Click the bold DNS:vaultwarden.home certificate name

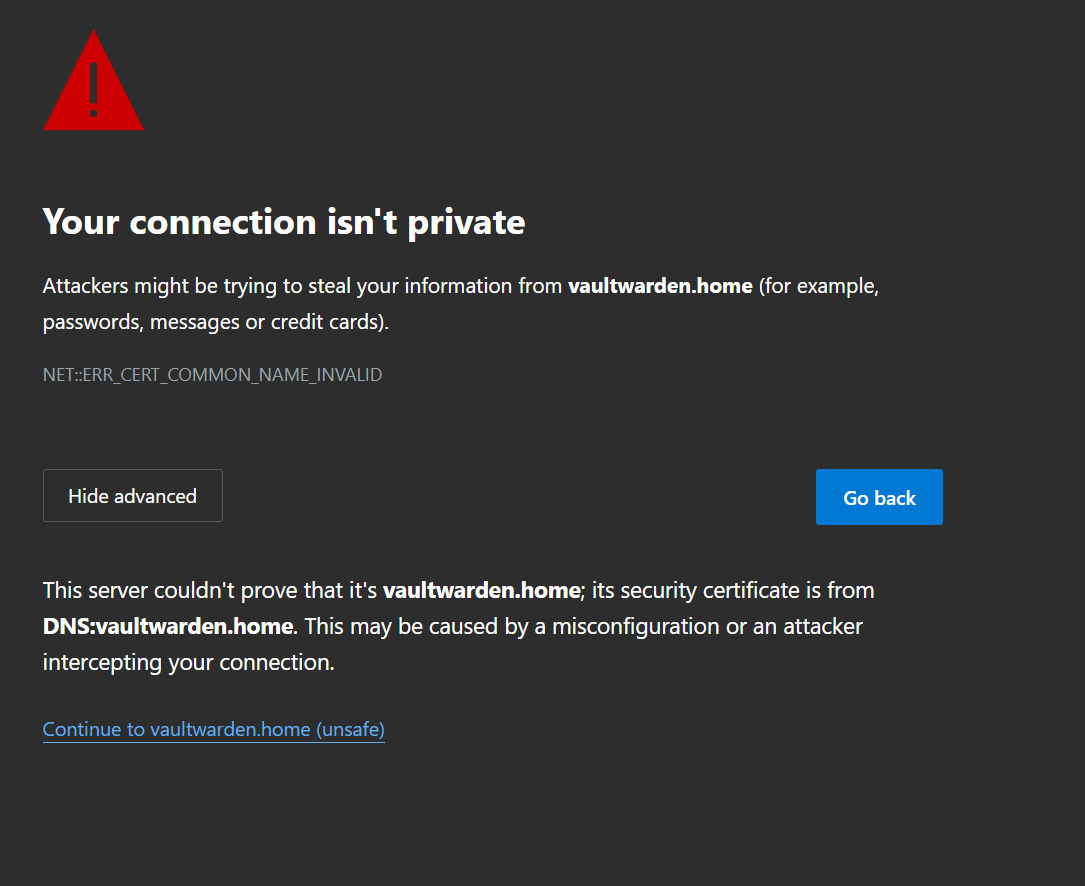pyautogui.click(x=168, y=626)
